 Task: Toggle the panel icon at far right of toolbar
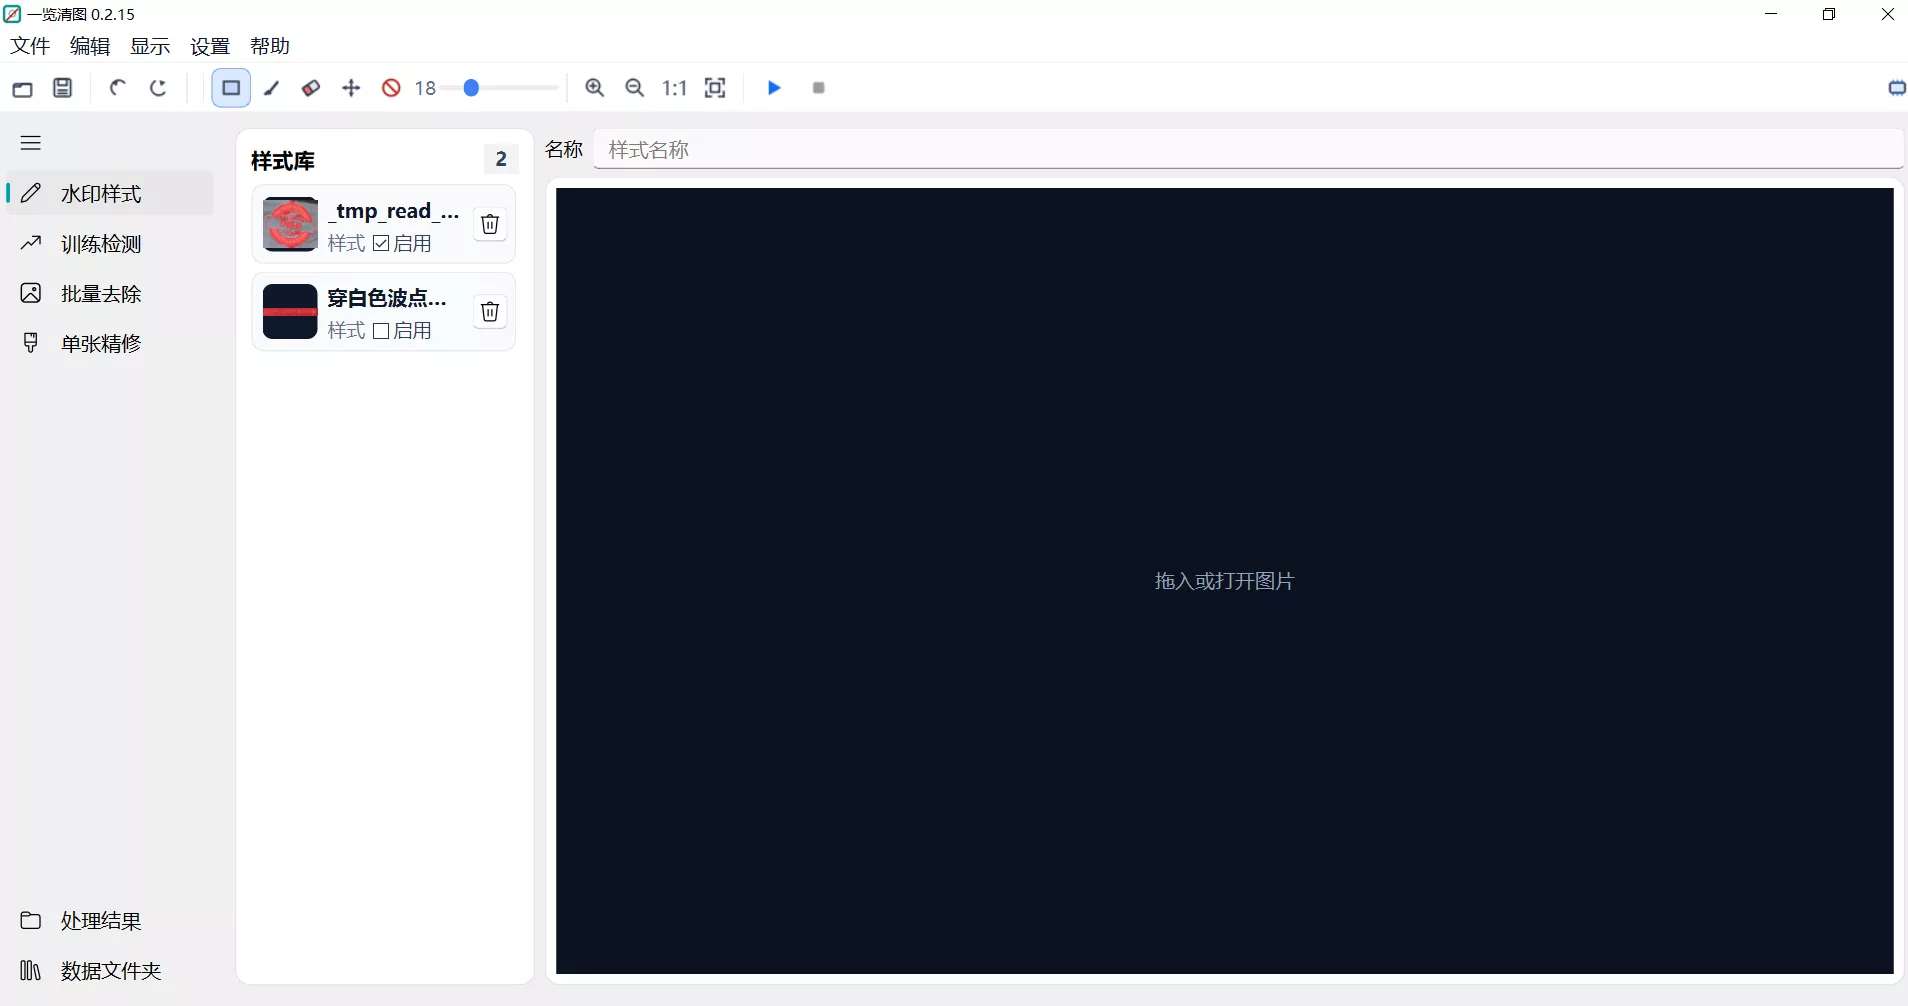pyautogui.click(x=1896, y=88)
